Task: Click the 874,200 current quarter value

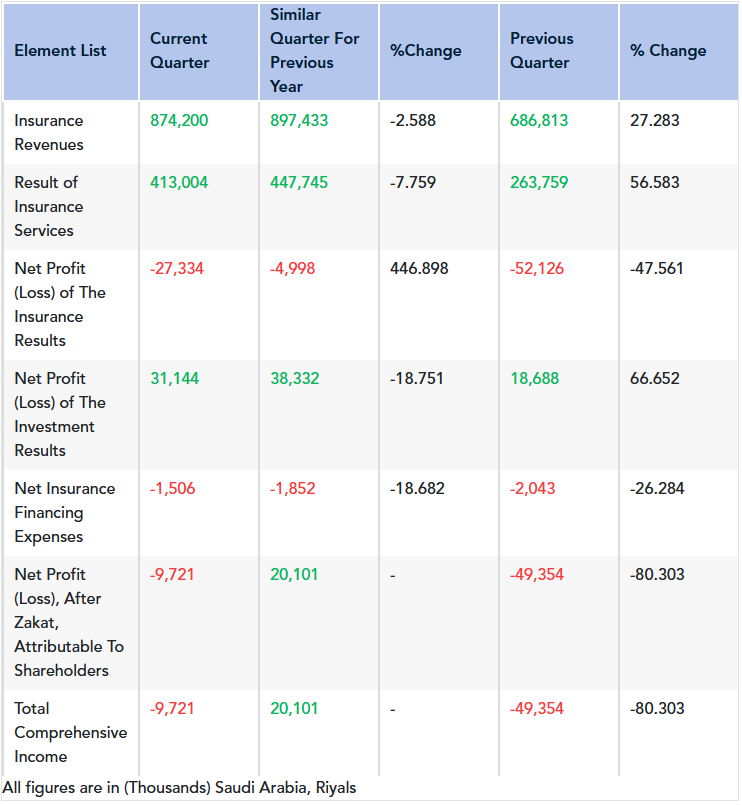Action: click(179, 121)
